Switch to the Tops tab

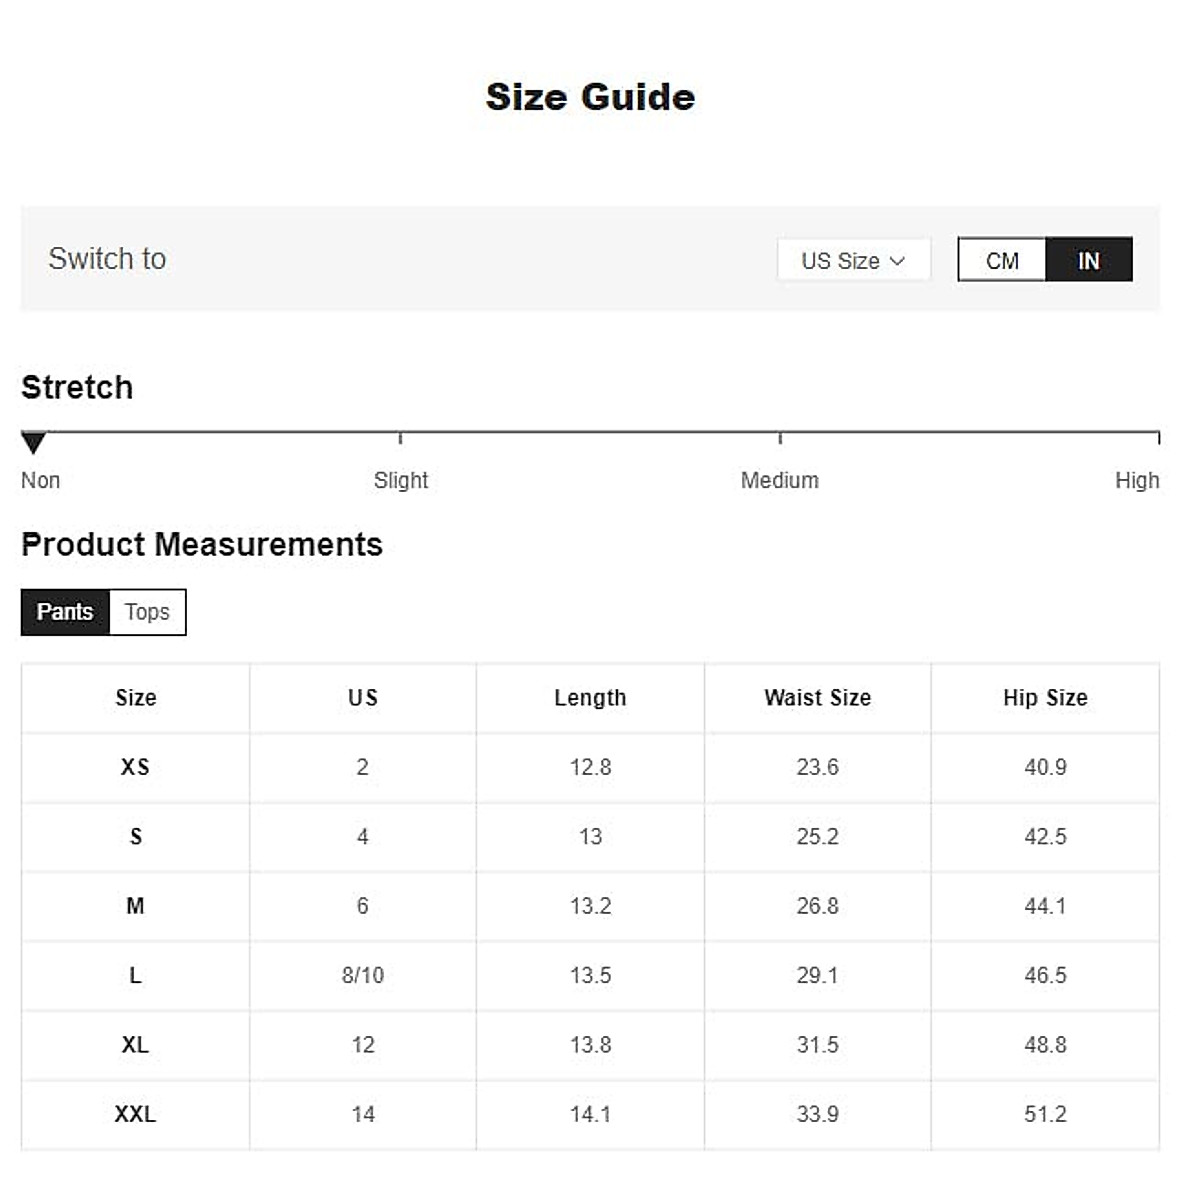point(147,612)
